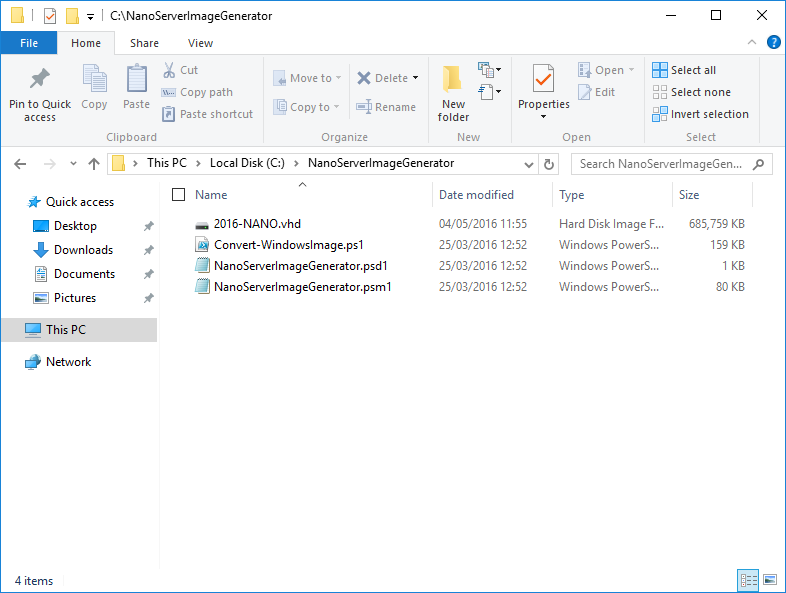Click Pin to Quick access icon

point(40,79)
